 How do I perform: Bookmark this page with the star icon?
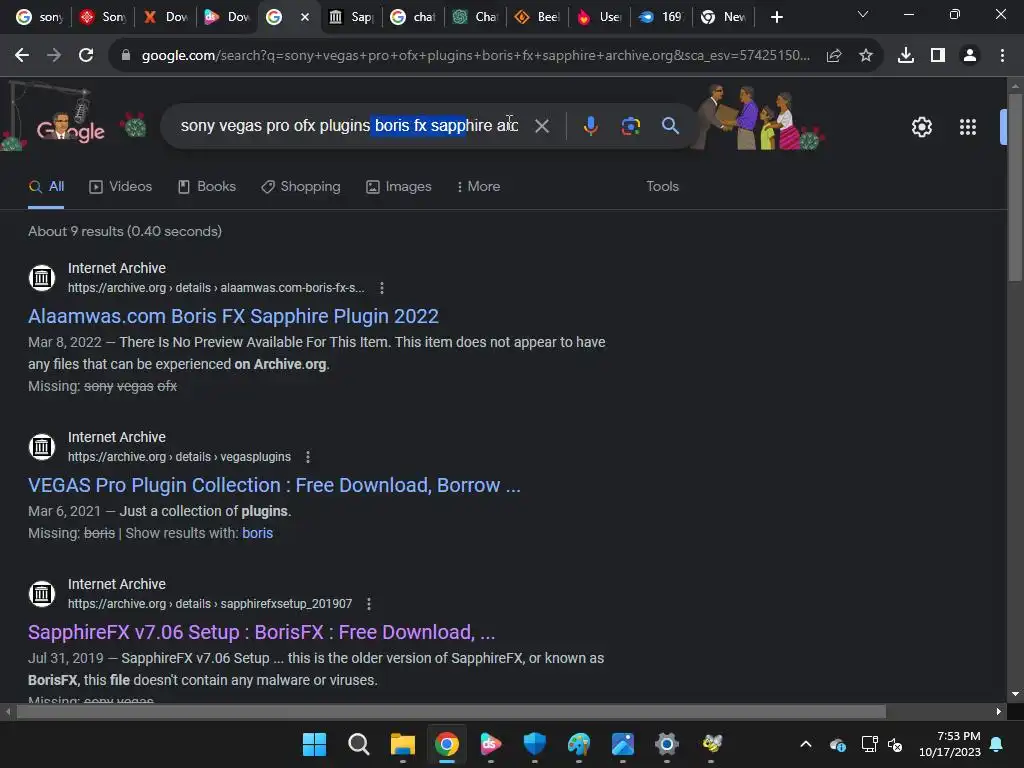click(865, 56)
